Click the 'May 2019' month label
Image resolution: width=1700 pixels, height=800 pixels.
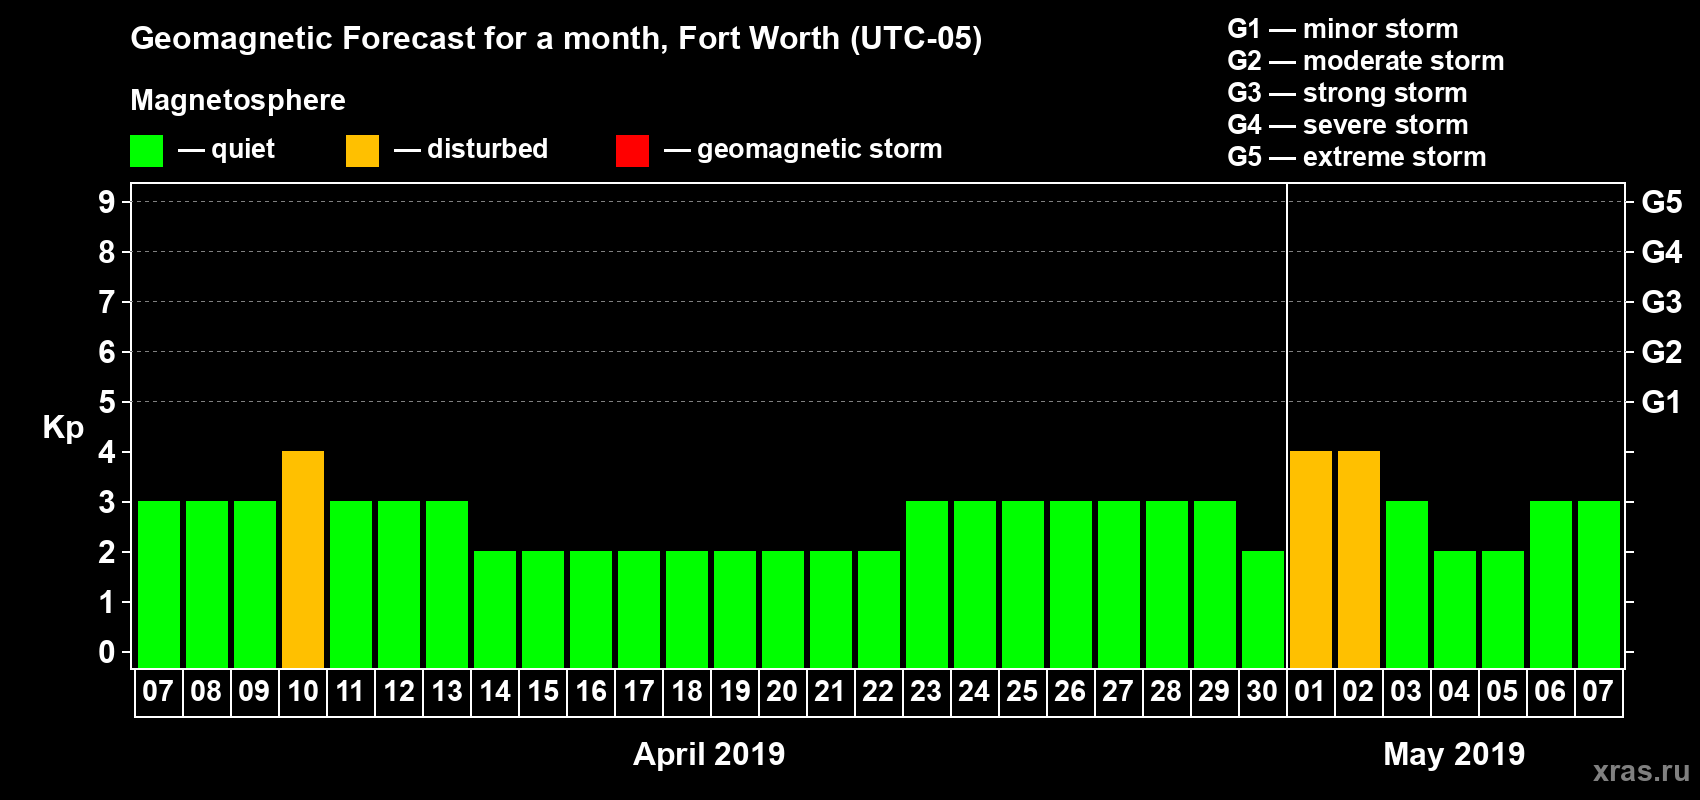click(x=1454, y=754)
